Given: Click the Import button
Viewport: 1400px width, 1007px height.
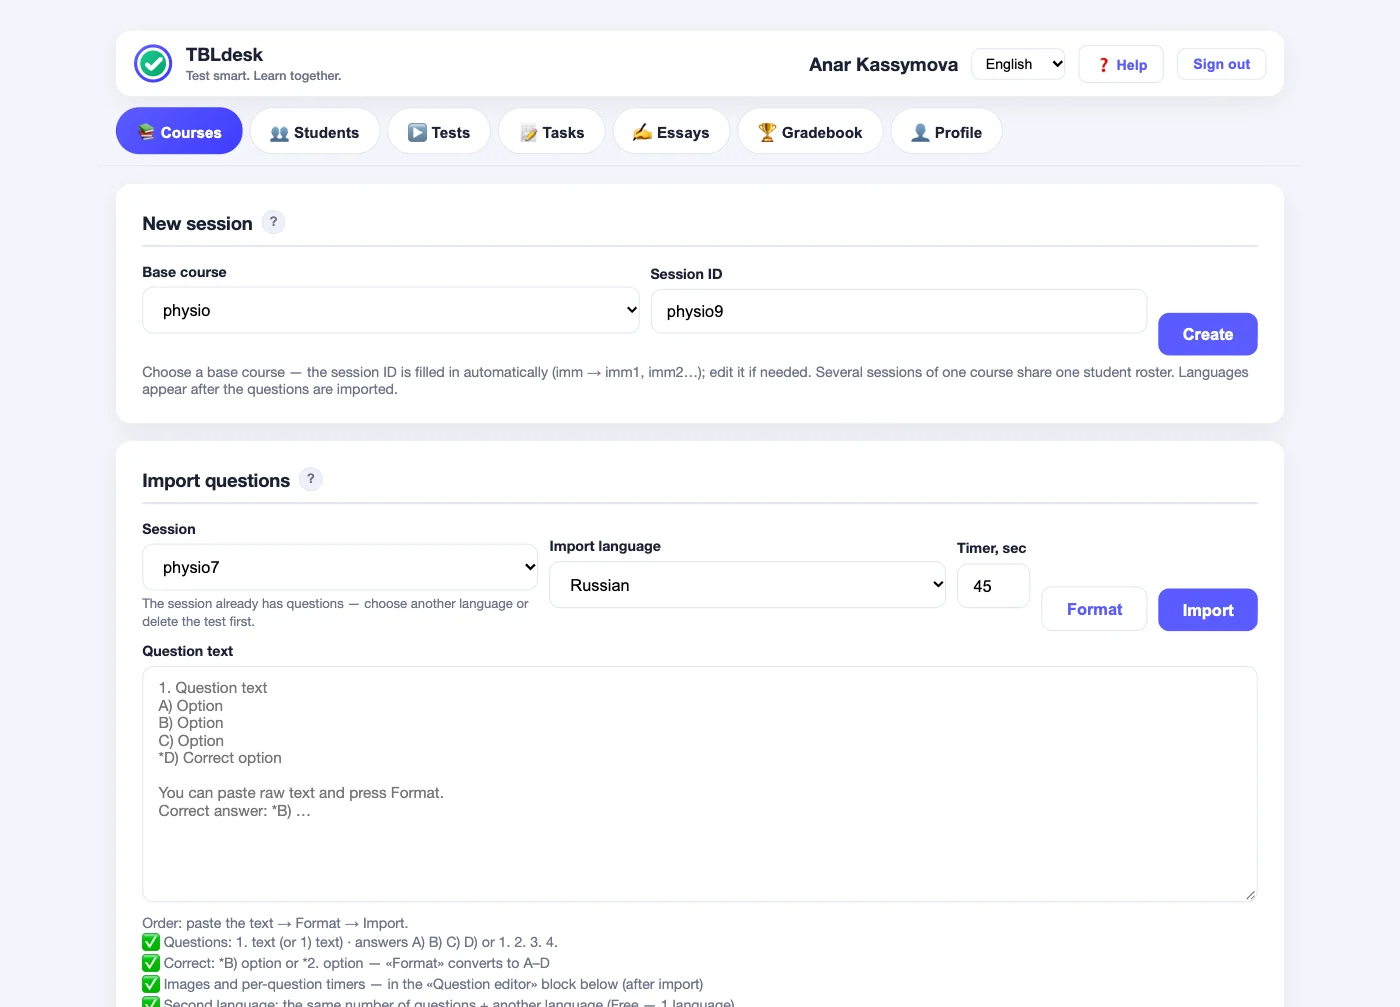Looking at the screenshot, I should (x=1207, y=610).
